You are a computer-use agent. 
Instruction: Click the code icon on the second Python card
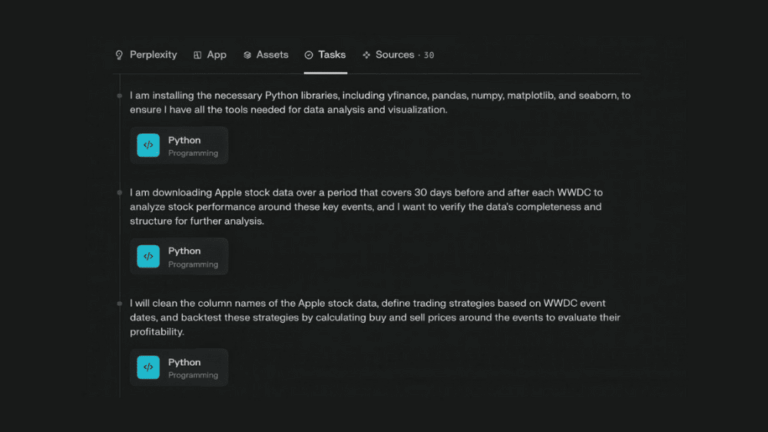[x=148, y=257]
